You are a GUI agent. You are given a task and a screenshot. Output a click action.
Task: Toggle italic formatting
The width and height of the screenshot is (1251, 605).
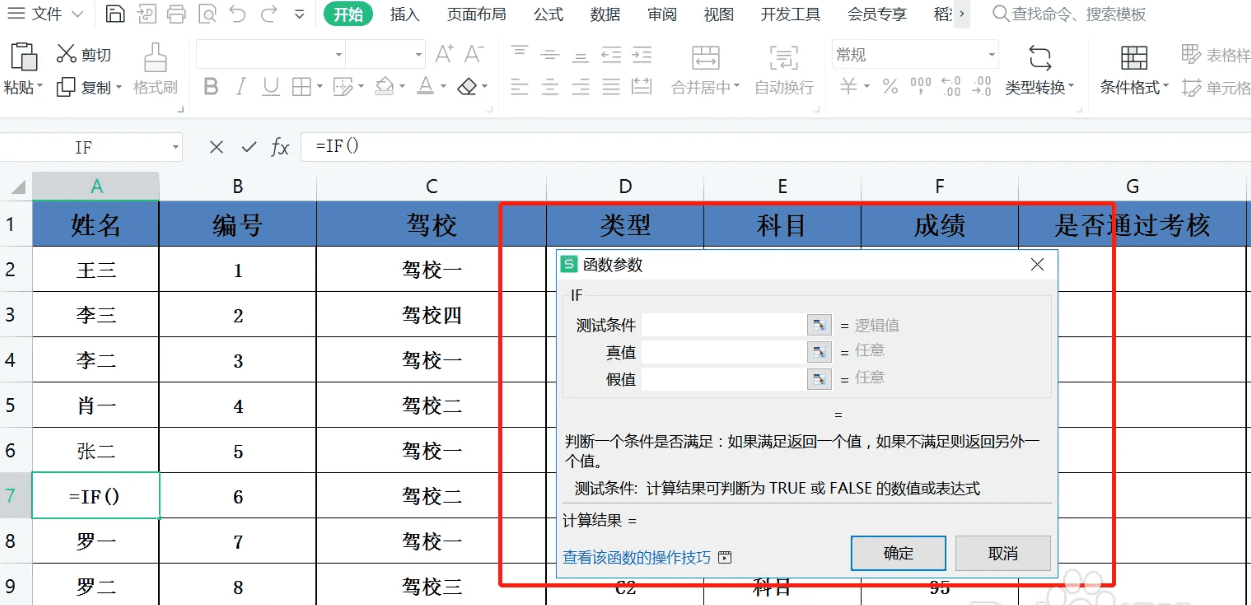(241, 88)
